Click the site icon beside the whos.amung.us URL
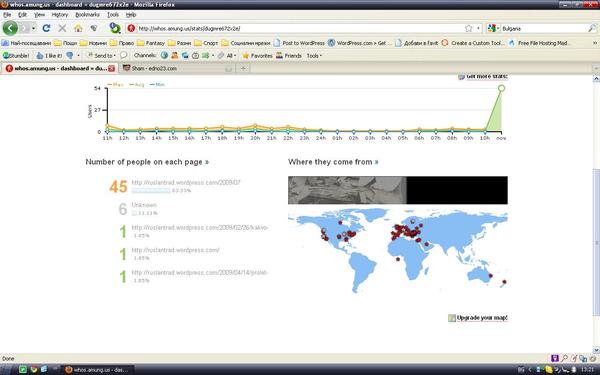The width and height of the screenshot is (600, 375). point(131,28)
